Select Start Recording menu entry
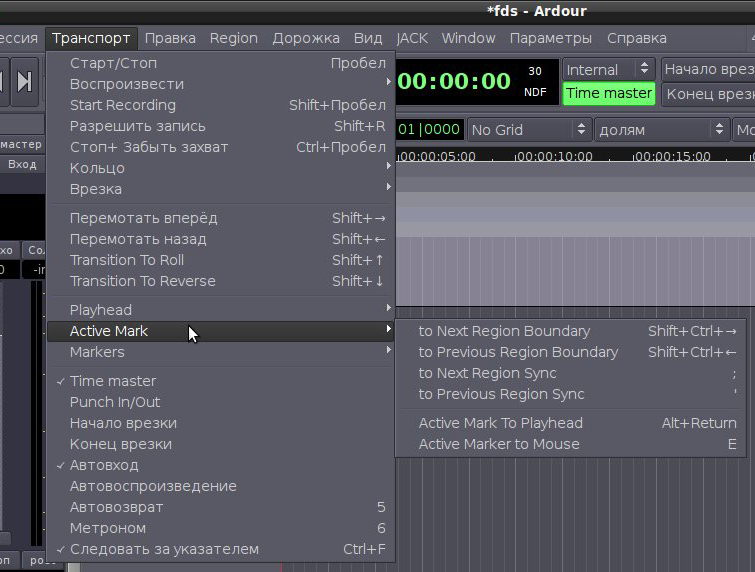 (221, 105)
